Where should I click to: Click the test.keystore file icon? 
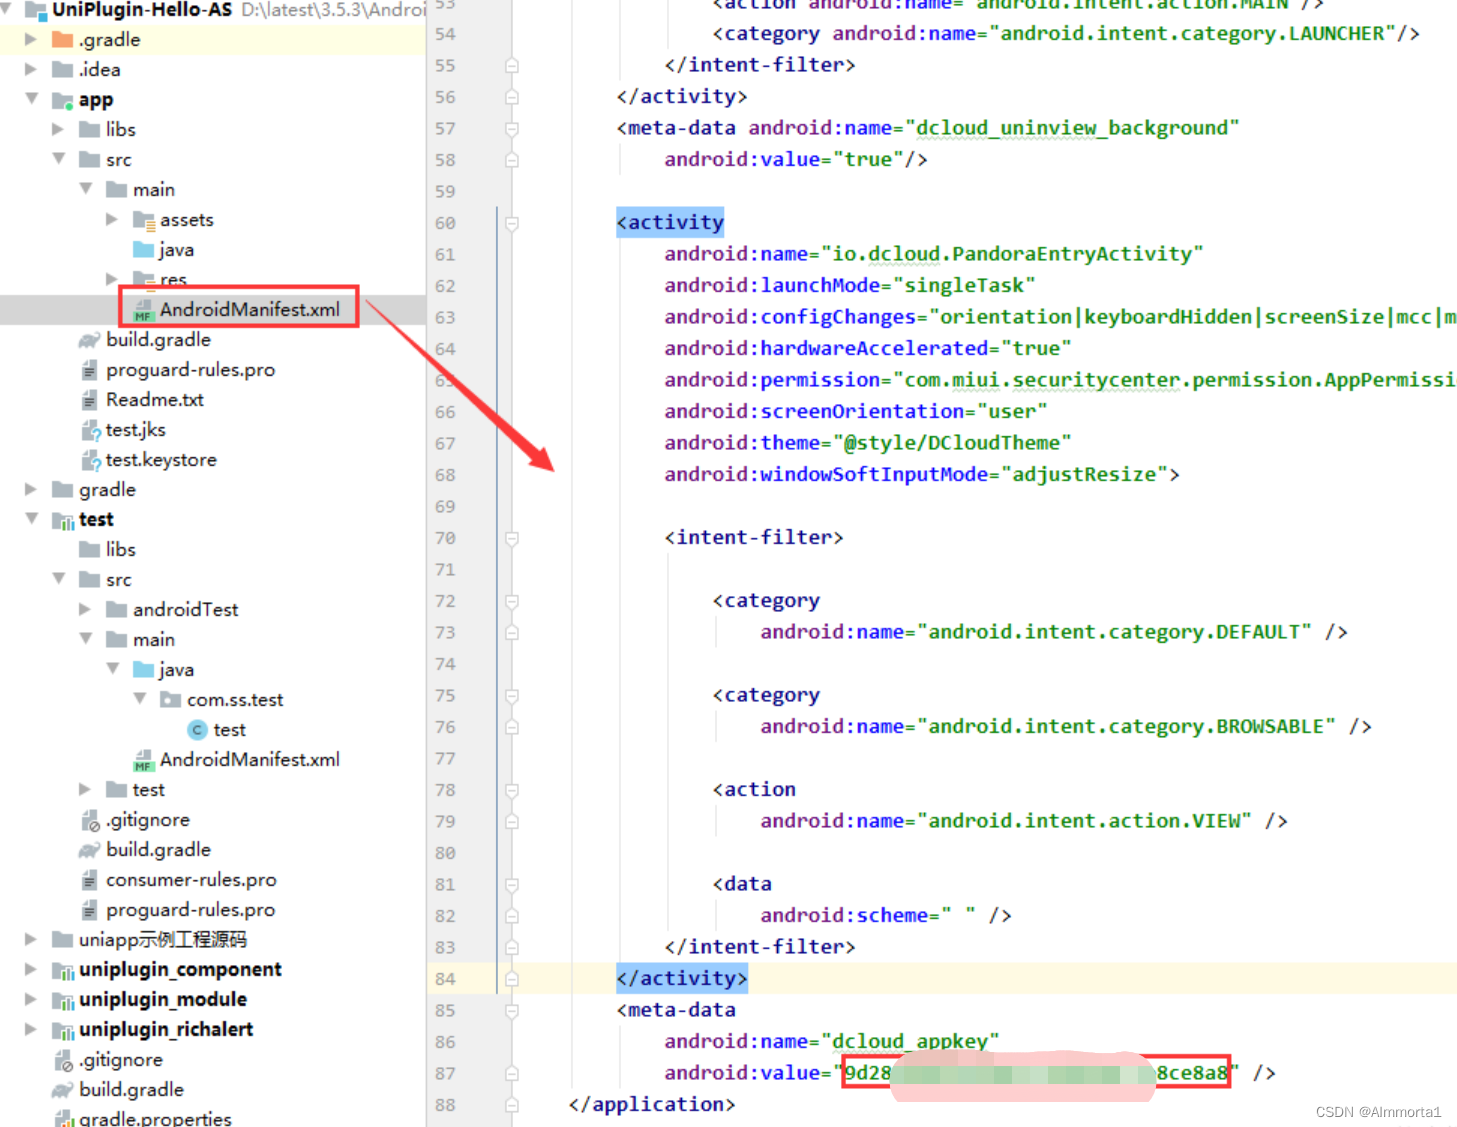pyautogui.click(x=91, y=460)
